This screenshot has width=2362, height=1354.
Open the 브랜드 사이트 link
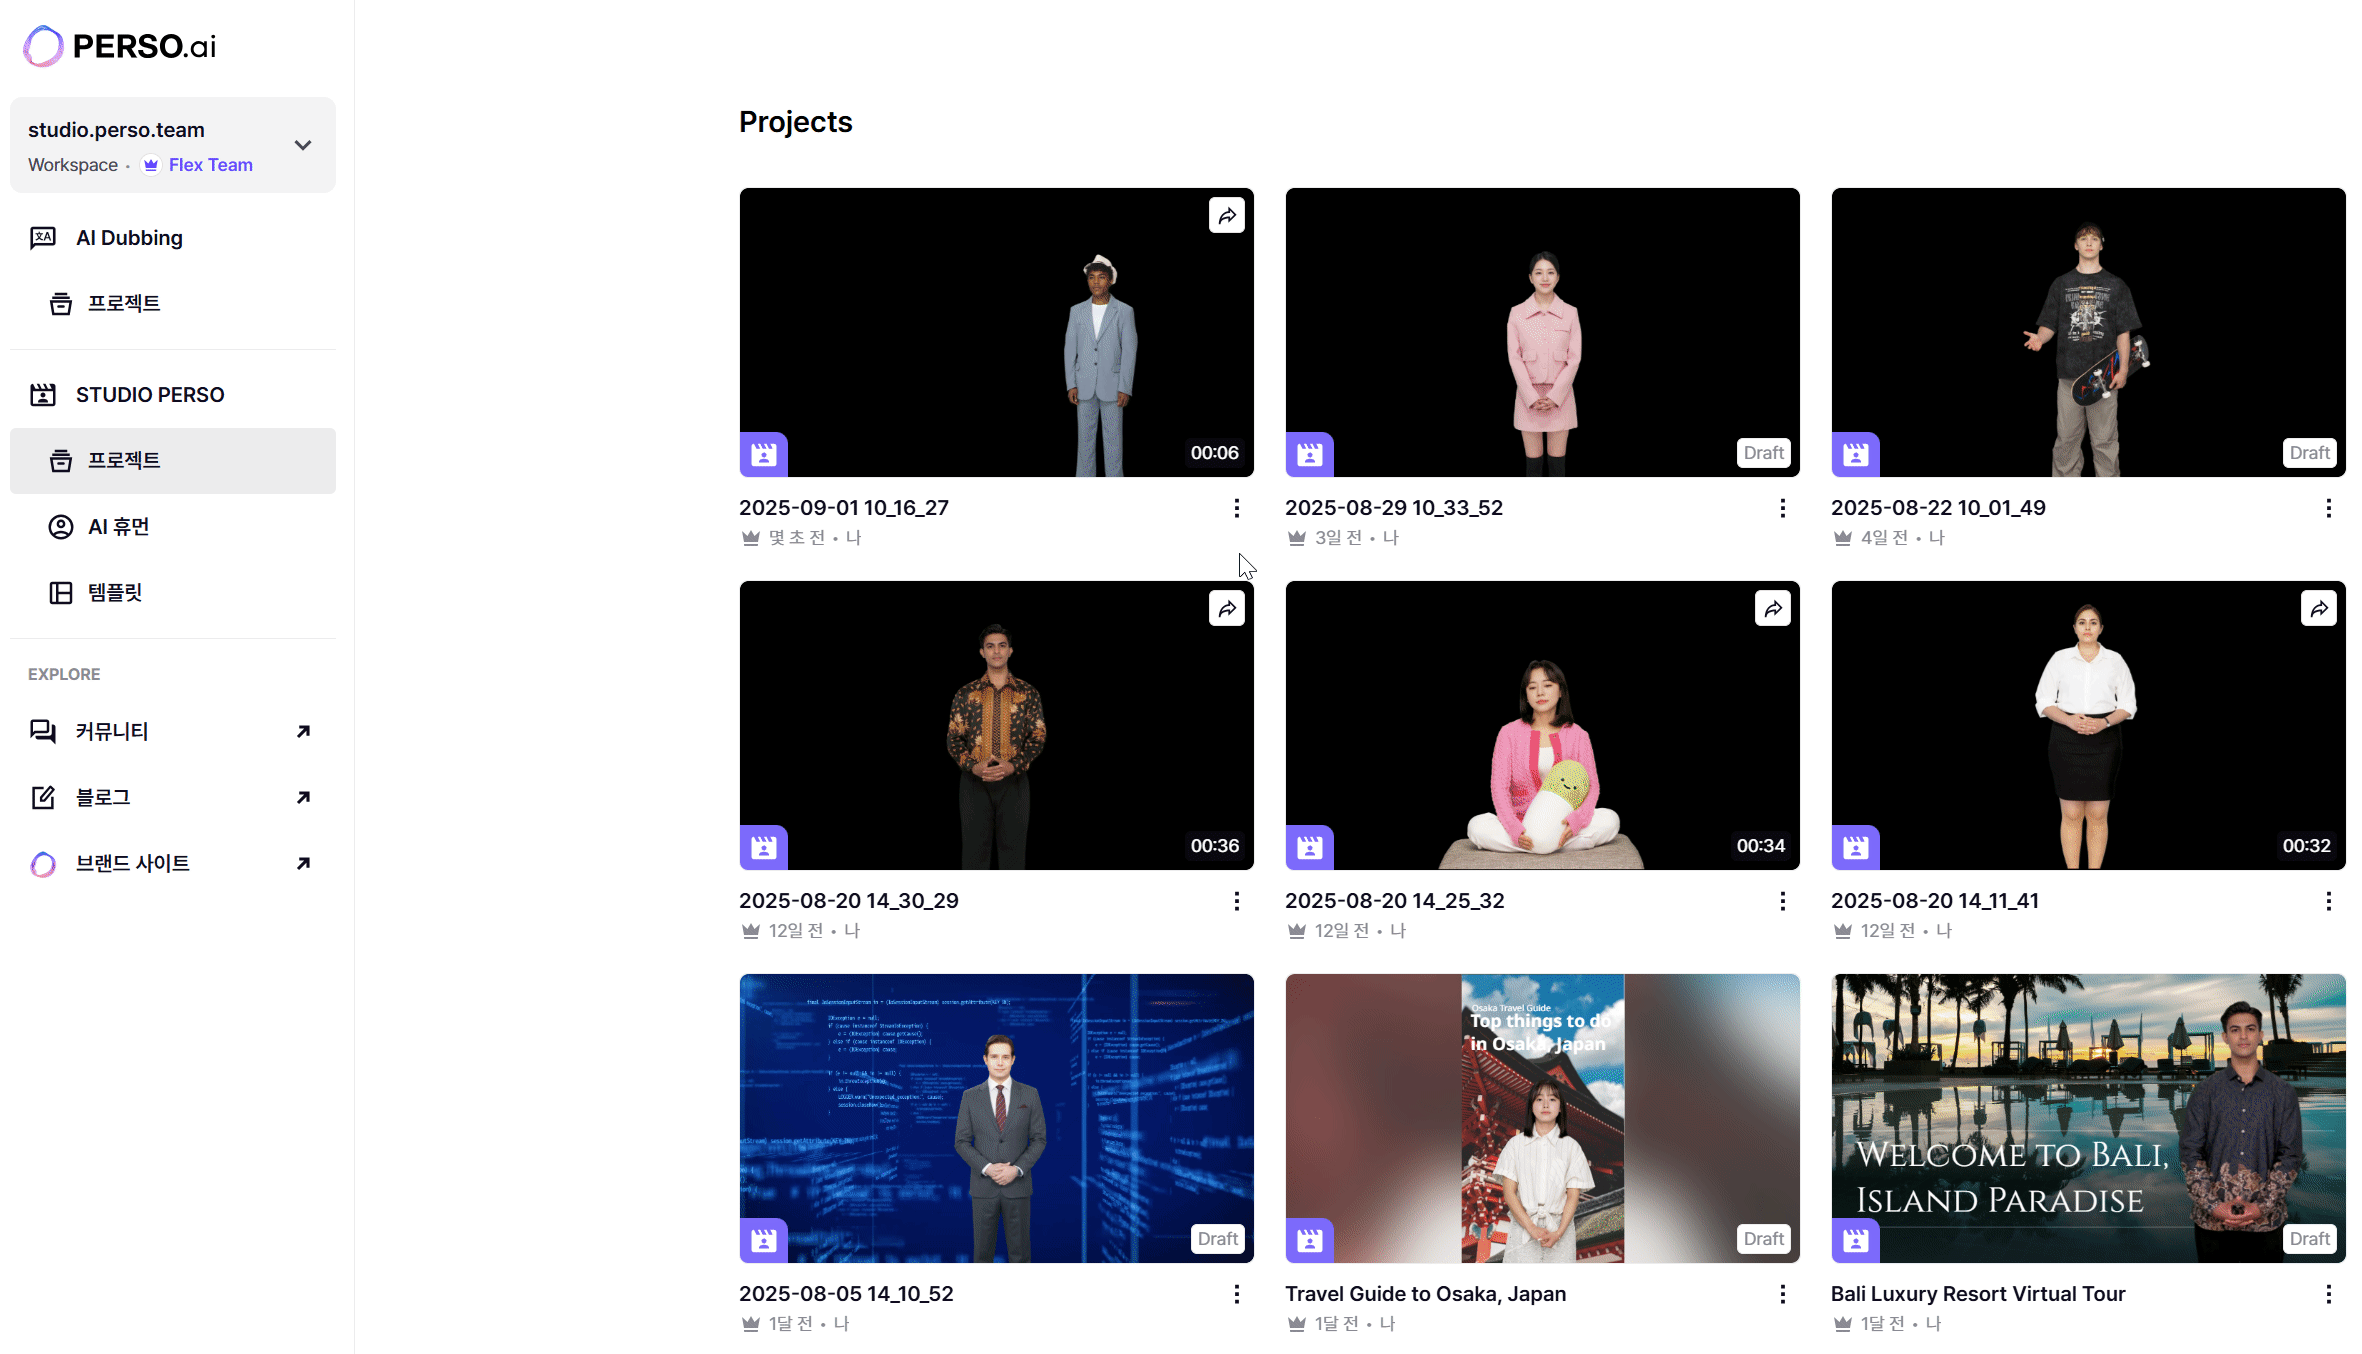coord(133,864)
